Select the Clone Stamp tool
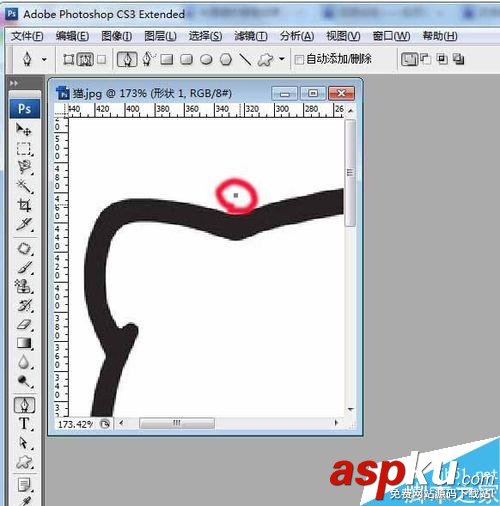This screenshot has height=506, width=500. [x=24, y=286]
